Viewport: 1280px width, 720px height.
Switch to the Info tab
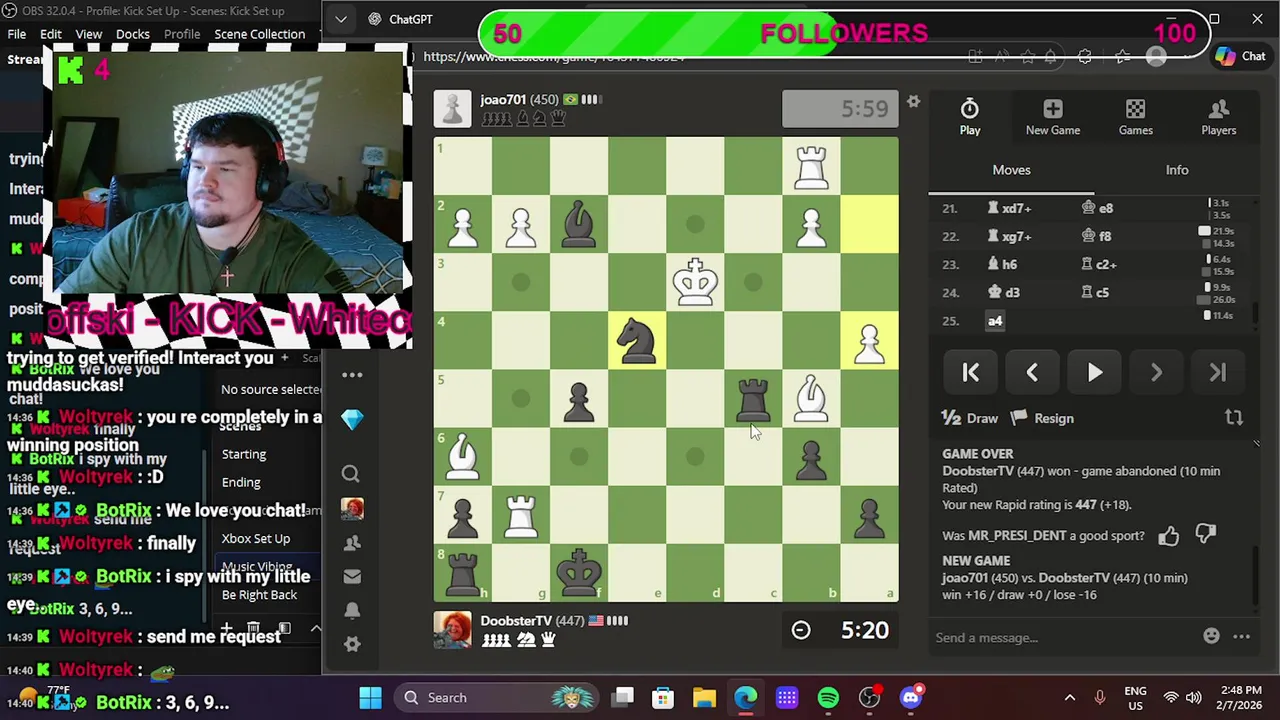[1176, 170]
